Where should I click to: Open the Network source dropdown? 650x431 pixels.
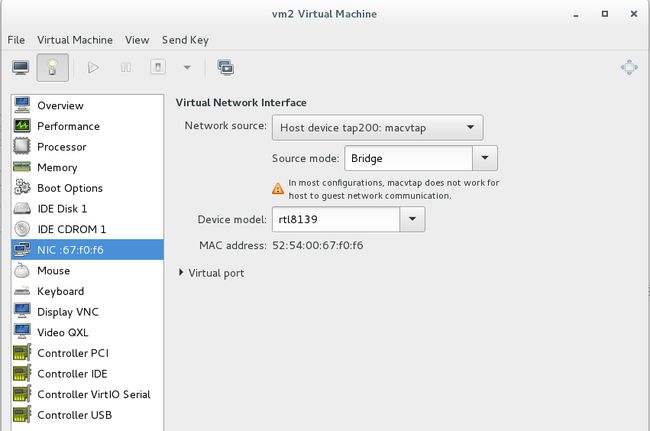[378, 128]
